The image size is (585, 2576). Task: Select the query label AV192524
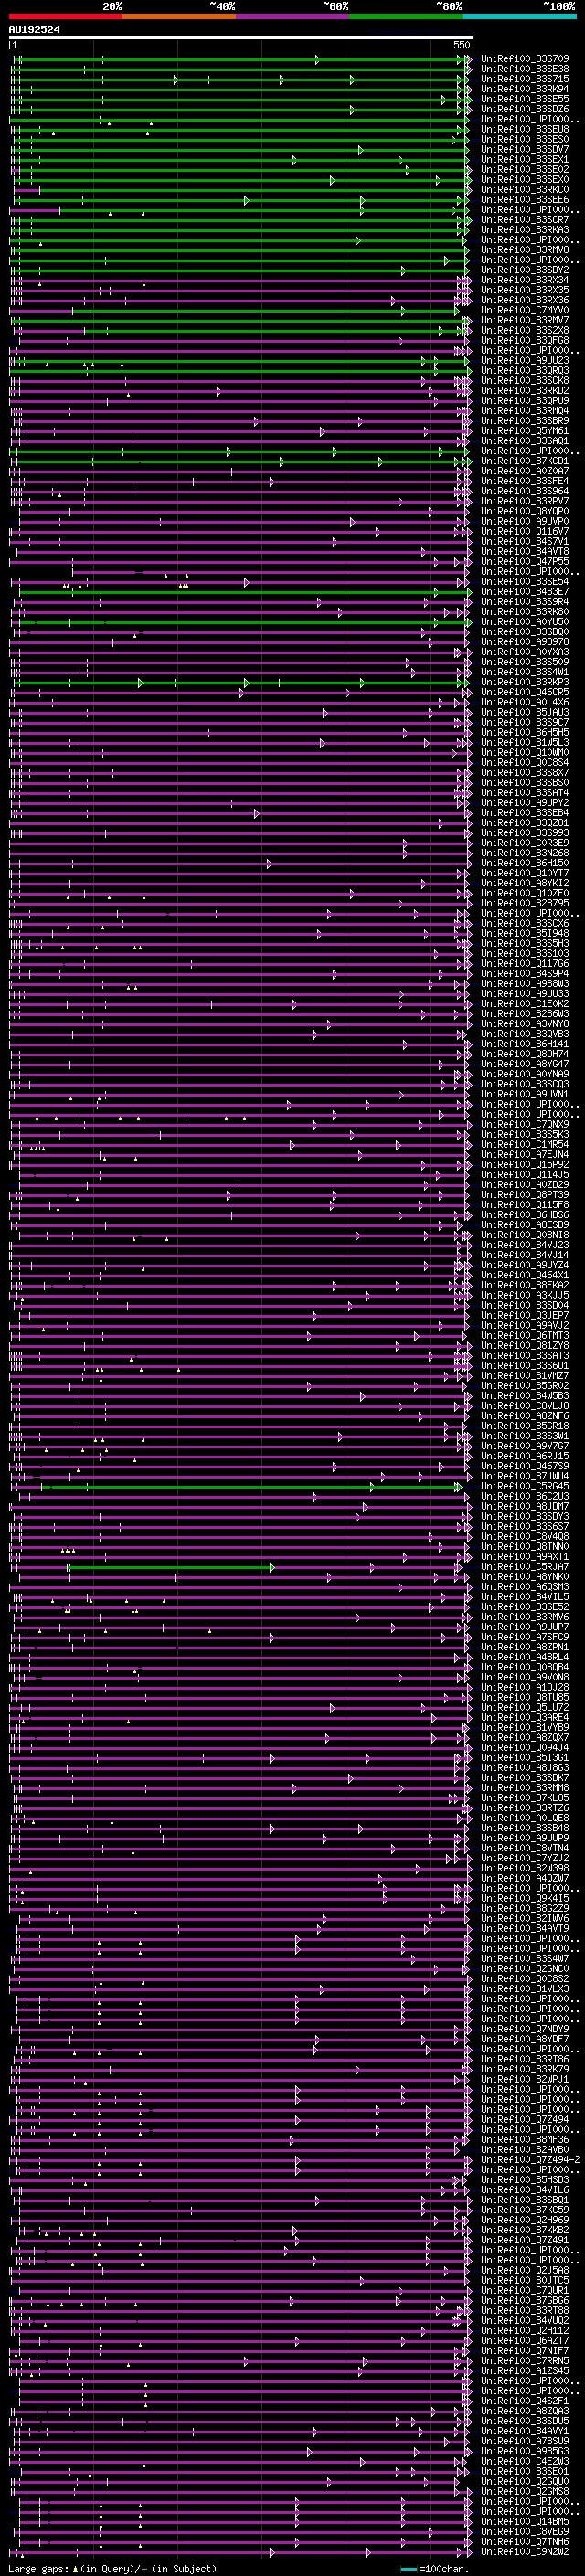(34, 30)
